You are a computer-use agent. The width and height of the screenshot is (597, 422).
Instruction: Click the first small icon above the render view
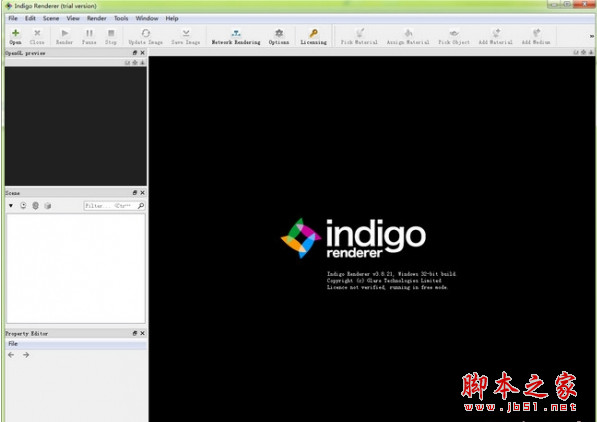pos(576,52)
